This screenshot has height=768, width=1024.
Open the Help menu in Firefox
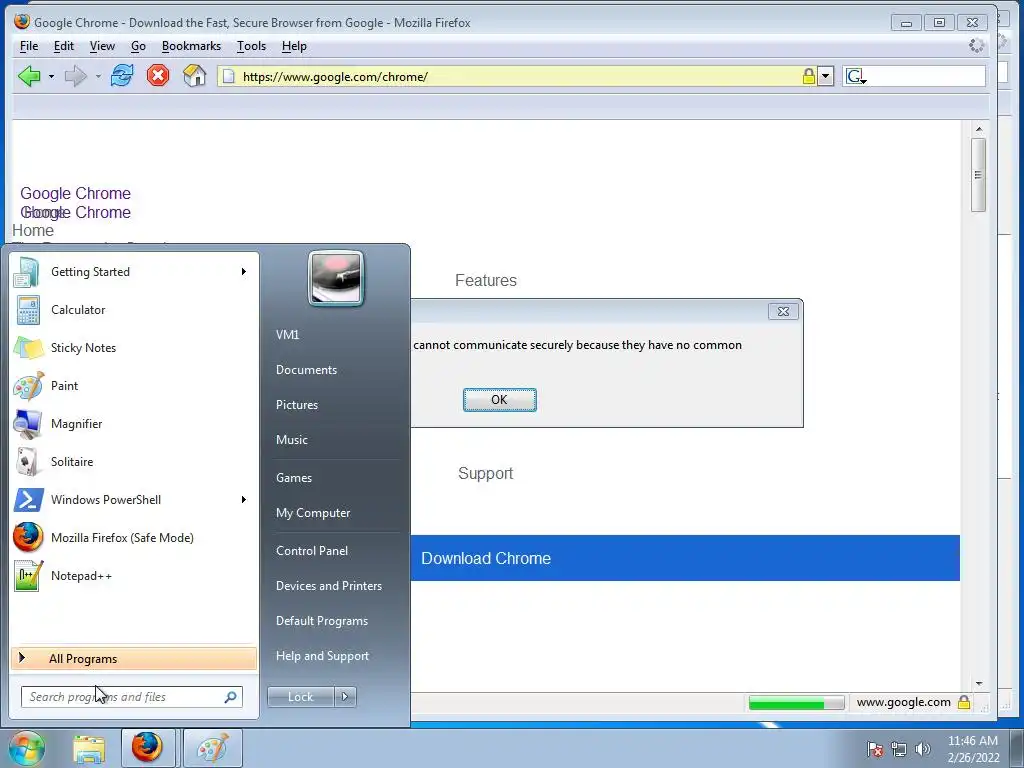(x=294, y=46)
